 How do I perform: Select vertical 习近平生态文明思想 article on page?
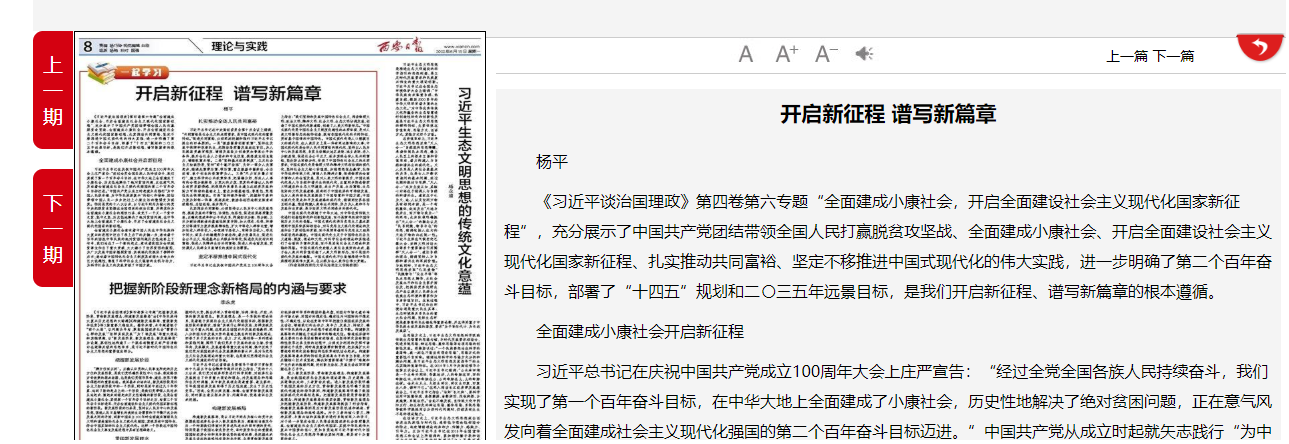tap(463, 190)
